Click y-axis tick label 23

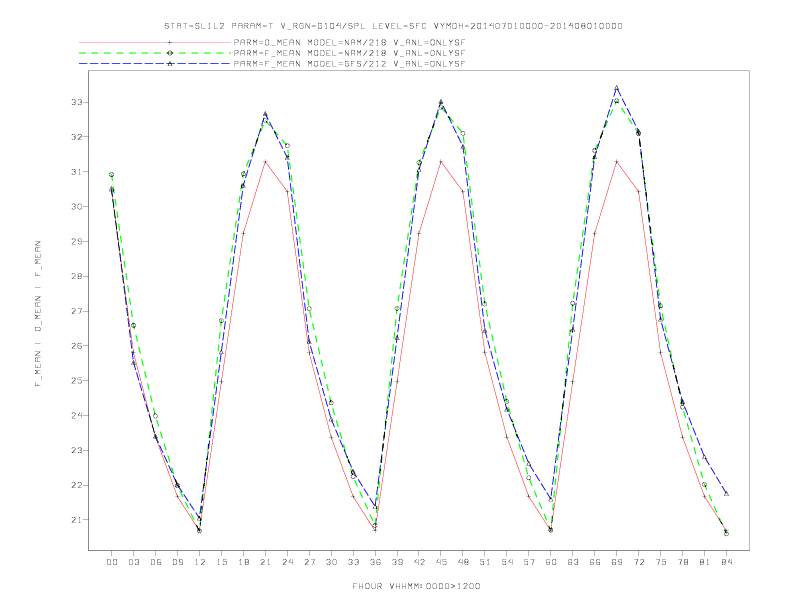77,450
